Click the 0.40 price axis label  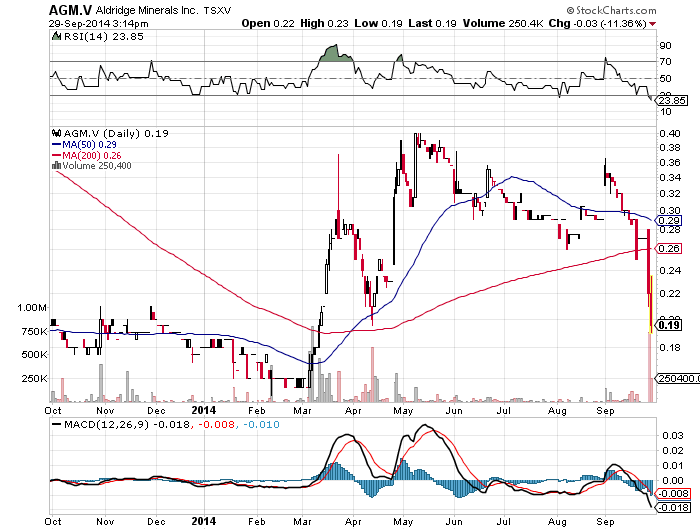pyautogui.click(x=670, y=133)
